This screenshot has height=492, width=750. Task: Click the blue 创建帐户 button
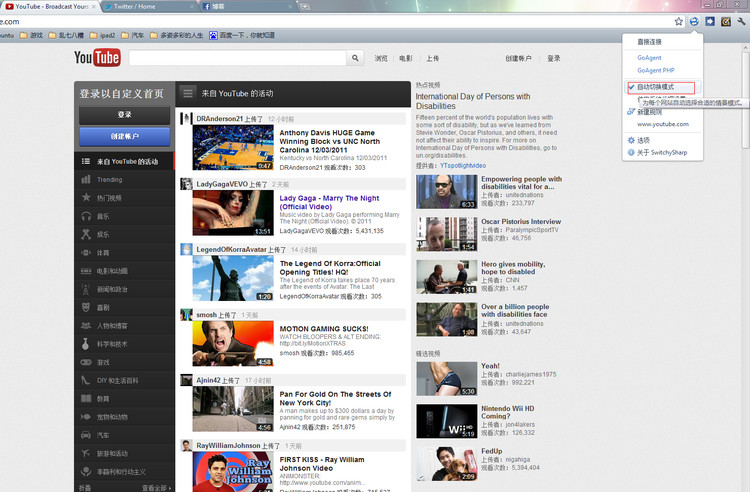coord(124,136)
